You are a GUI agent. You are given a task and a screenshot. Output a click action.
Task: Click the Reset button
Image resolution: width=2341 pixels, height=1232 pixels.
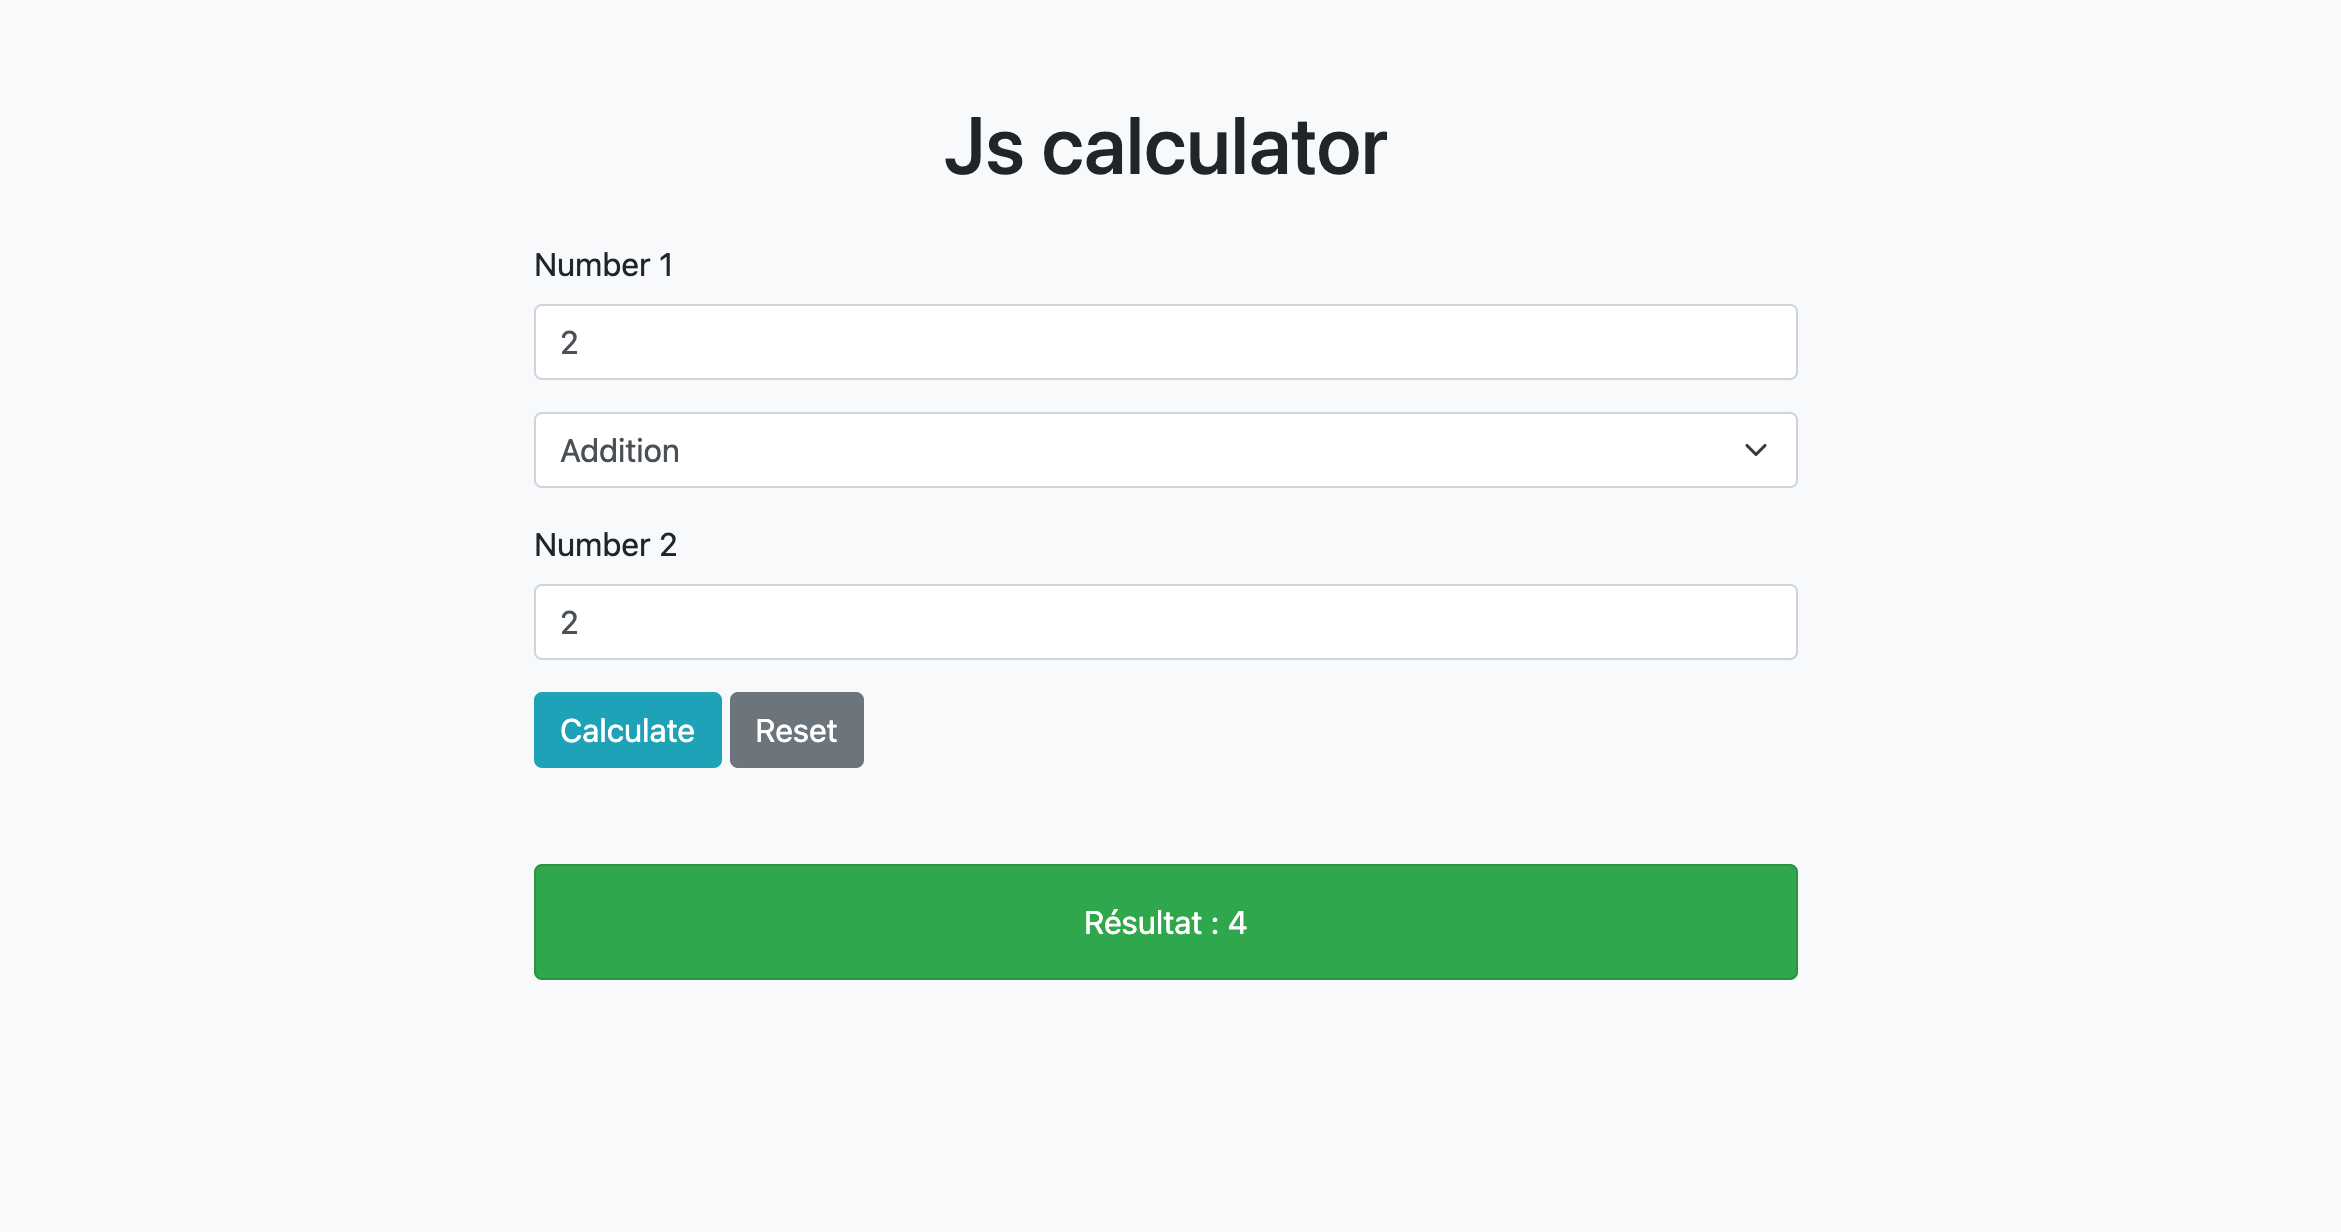click(x=796, y=729)
